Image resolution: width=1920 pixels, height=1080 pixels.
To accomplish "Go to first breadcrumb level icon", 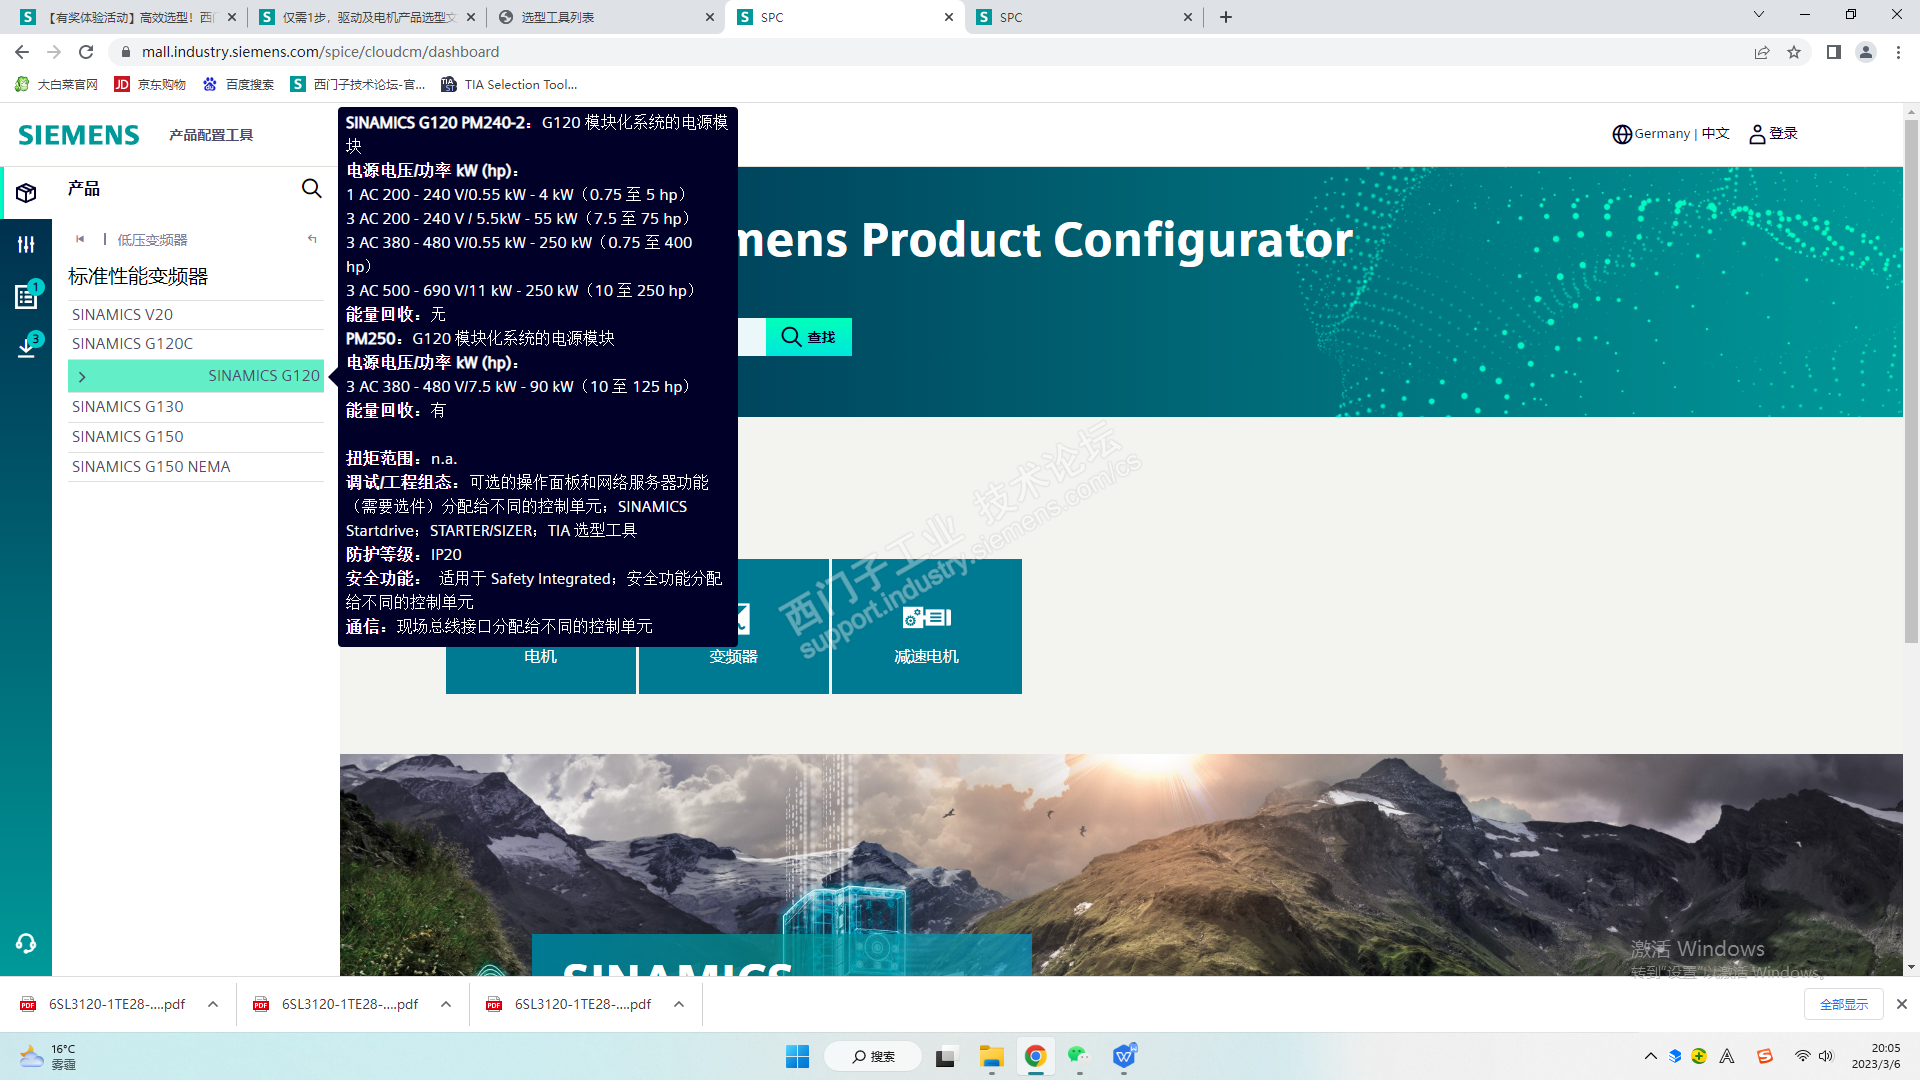I will pos(80,239).
